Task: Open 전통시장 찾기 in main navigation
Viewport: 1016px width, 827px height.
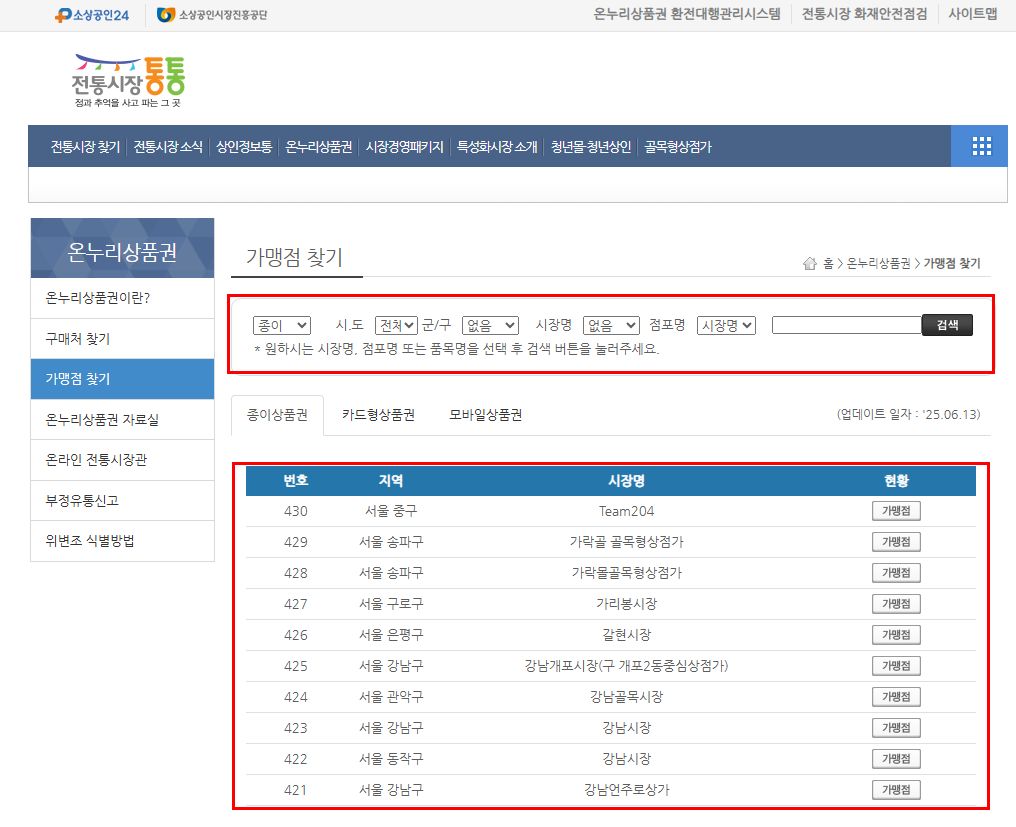Action: 85,147
